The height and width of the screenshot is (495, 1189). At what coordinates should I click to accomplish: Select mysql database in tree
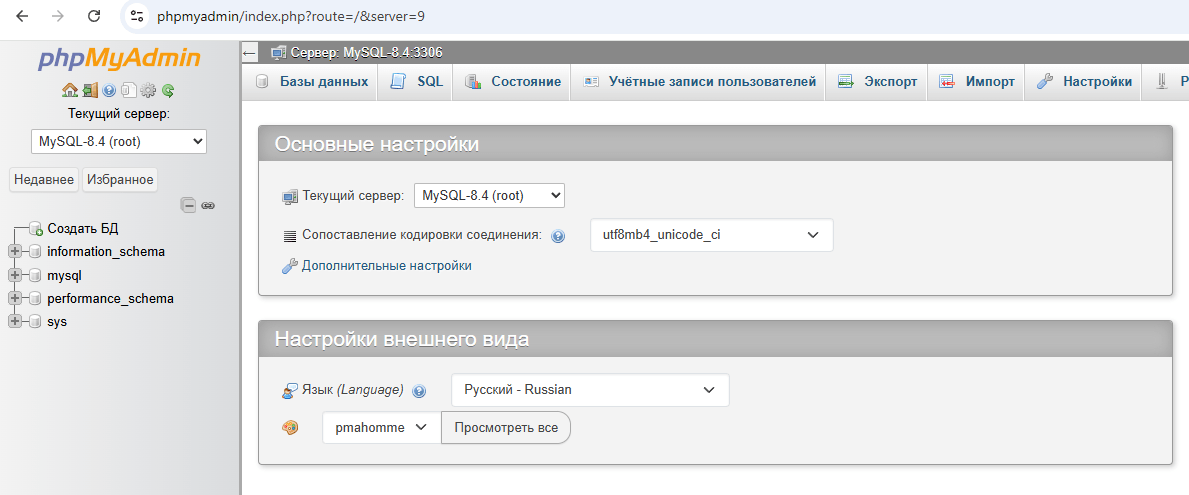click(x=64, y=275)
